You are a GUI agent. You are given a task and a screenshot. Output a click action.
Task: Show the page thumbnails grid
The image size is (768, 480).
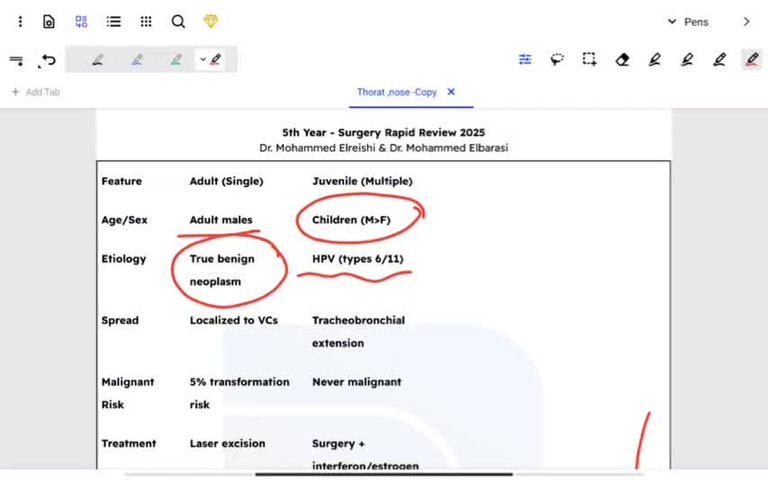click(x=146, y=22)
